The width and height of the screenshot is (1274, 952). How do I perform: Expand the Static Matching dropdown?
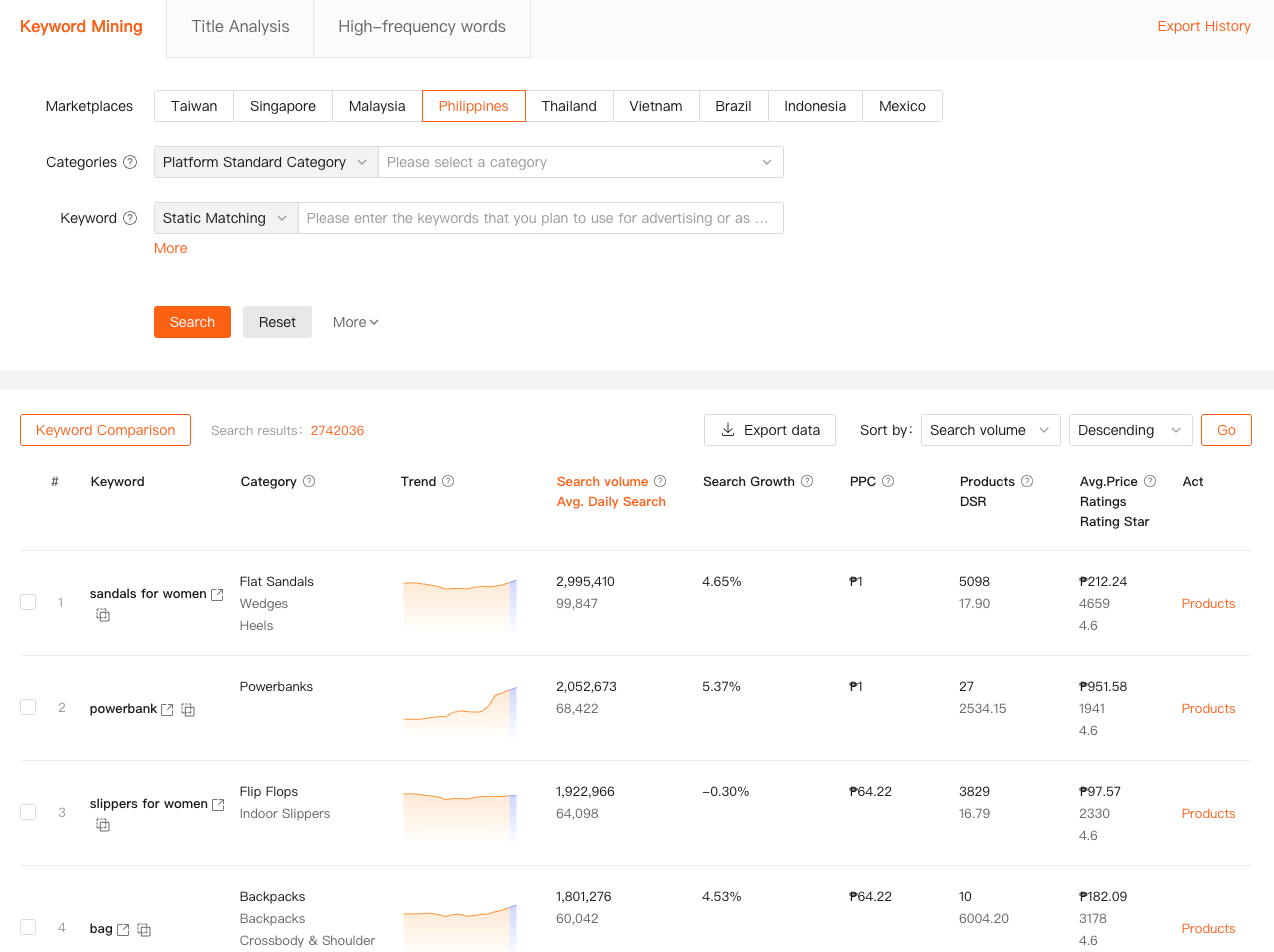pos(226,218)
